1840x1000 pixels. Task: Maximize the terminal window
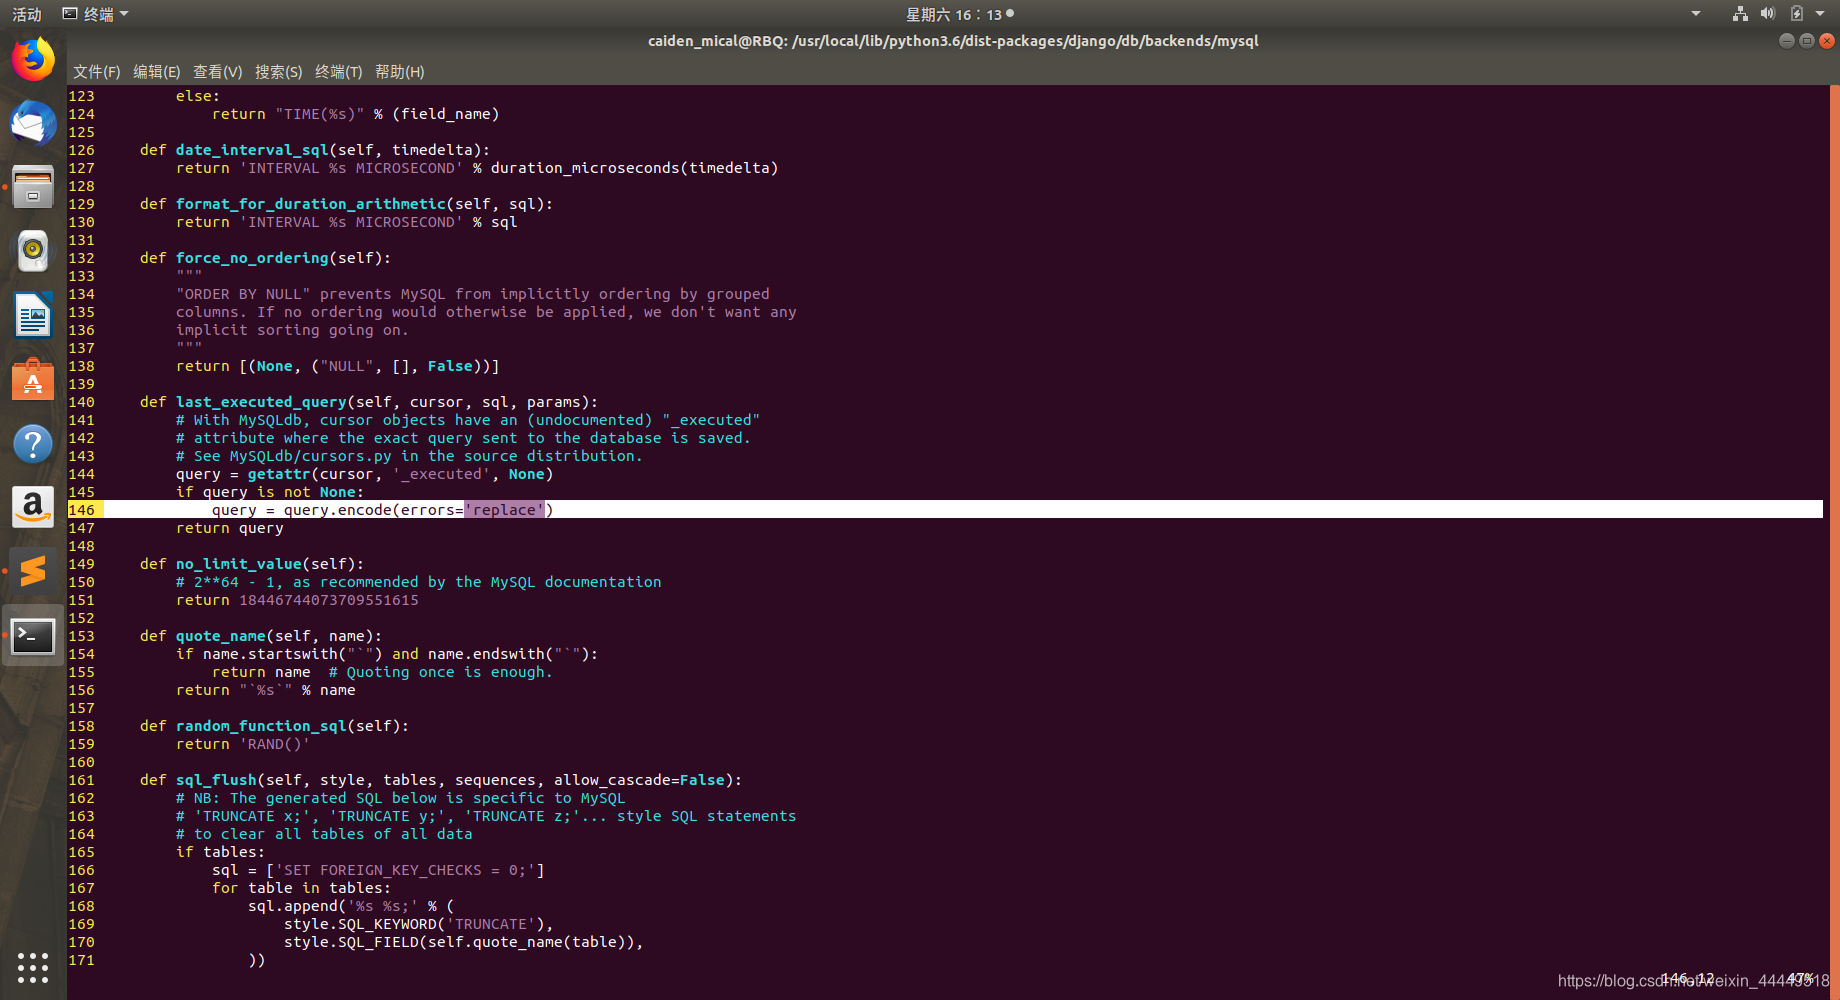1807,41
